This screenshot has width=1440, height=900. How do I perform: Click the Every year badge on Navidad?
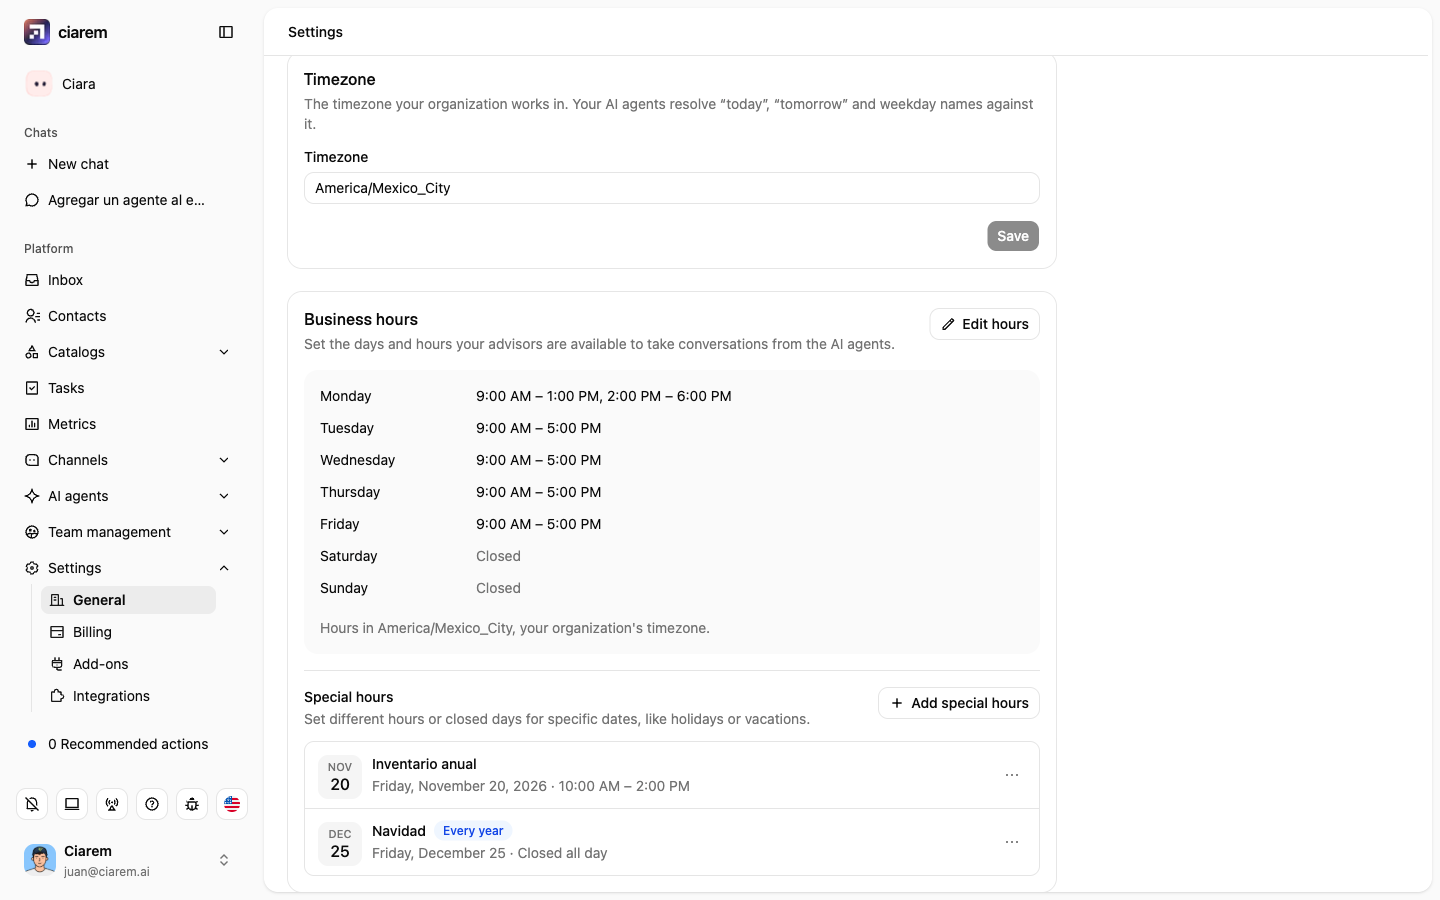(473, 831)
